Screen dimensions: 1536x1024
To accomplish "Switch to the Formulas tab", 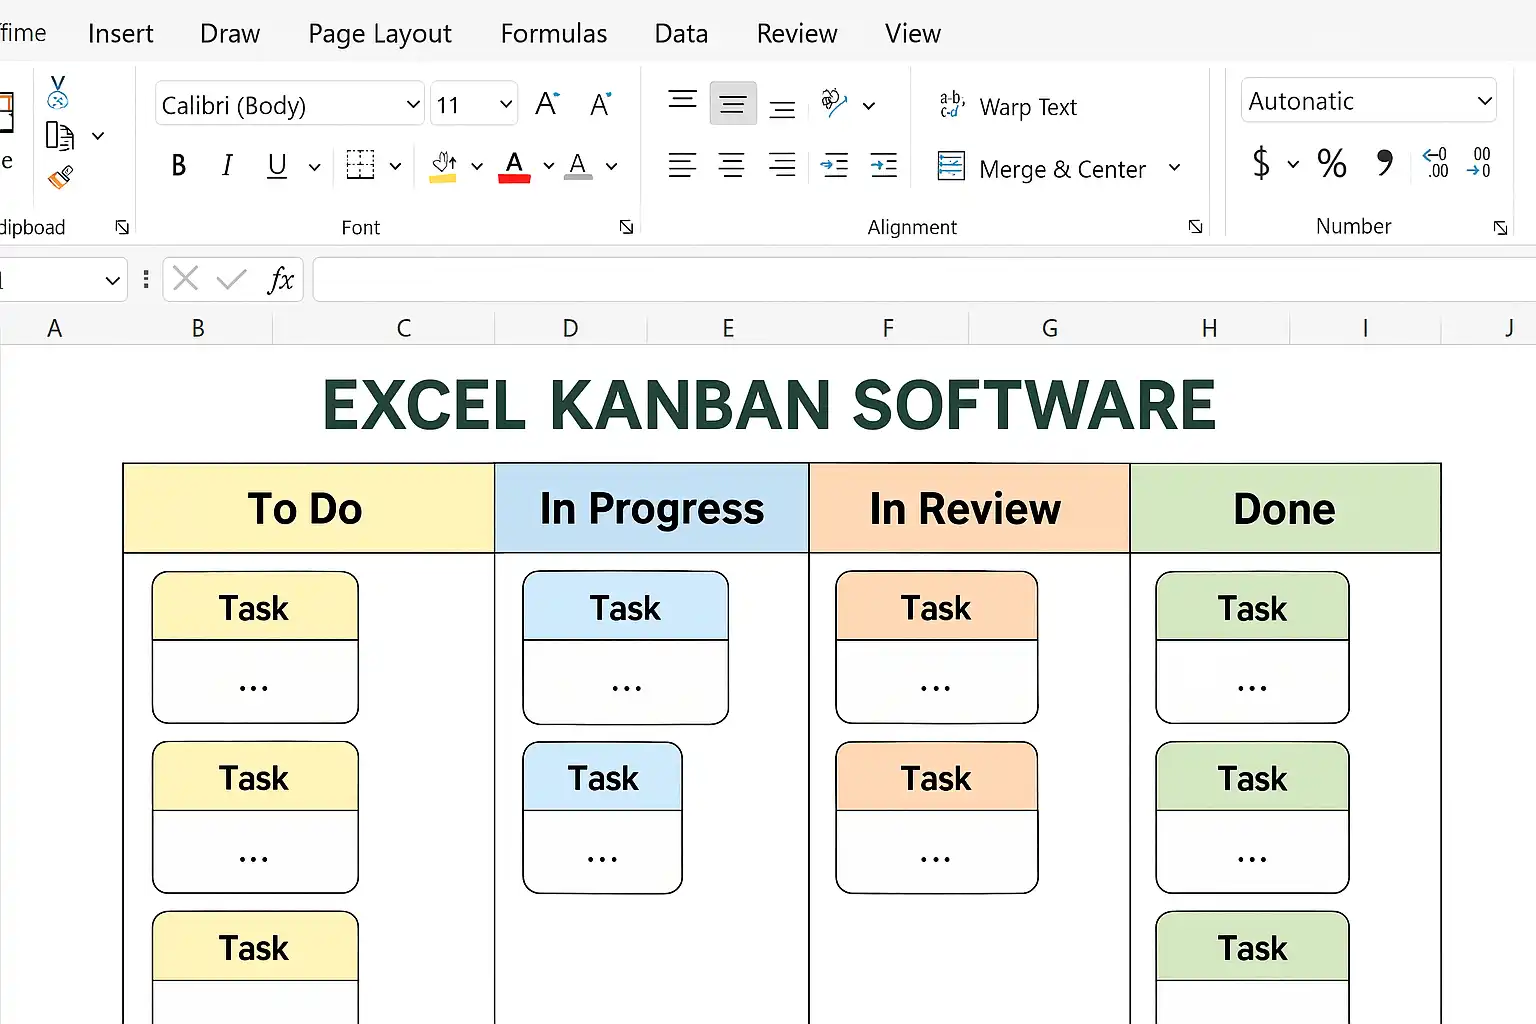I will (553, 34).
